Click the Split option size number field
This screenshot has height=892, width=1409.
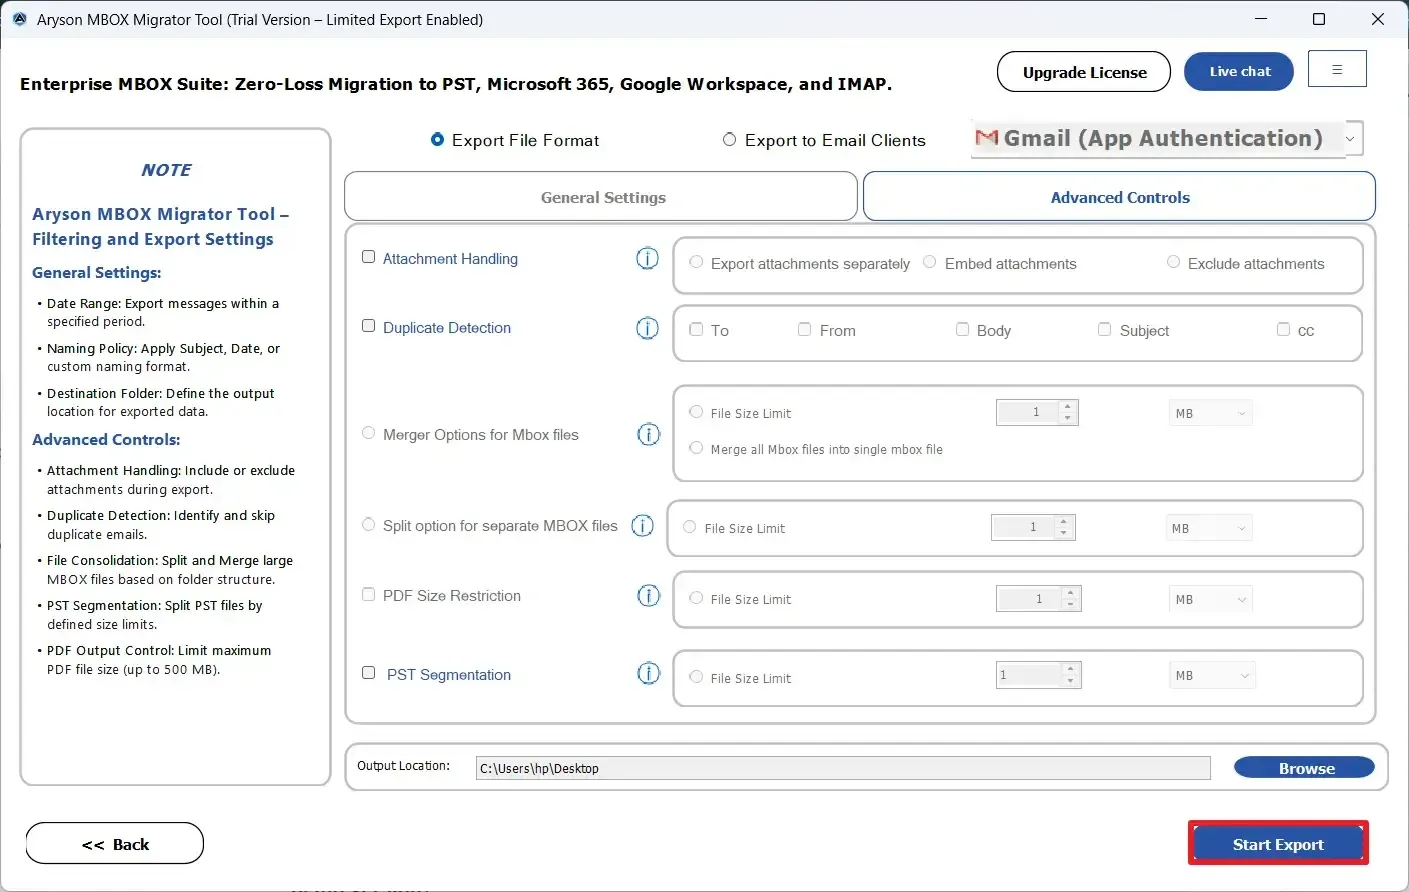[1023, 527]
